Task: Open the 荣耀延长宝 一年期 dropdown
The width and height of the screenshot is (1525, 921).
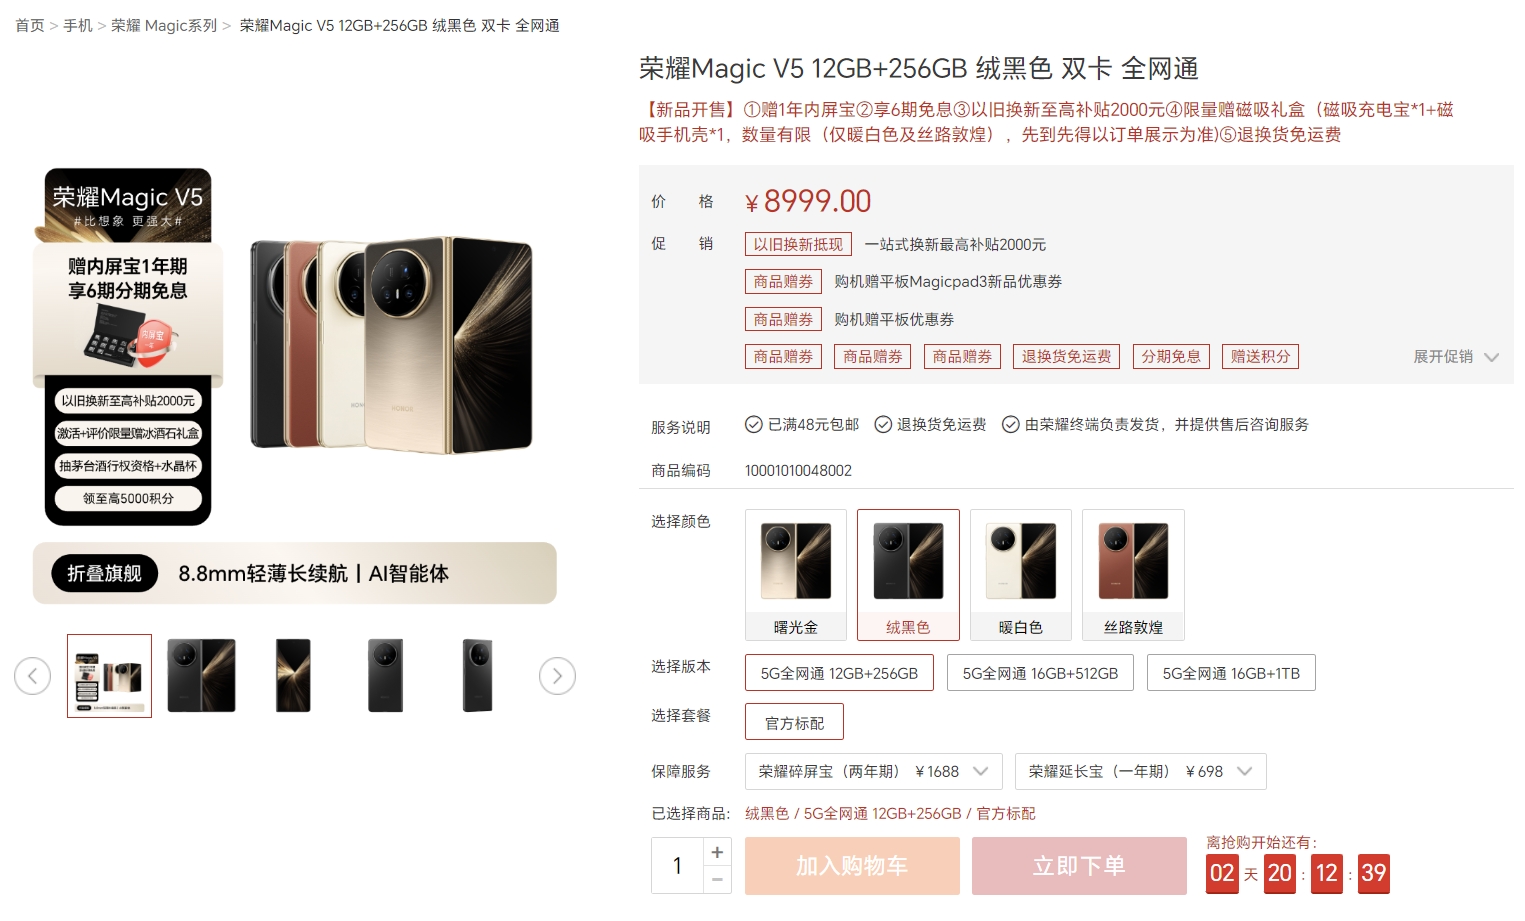Action: 1141,771
